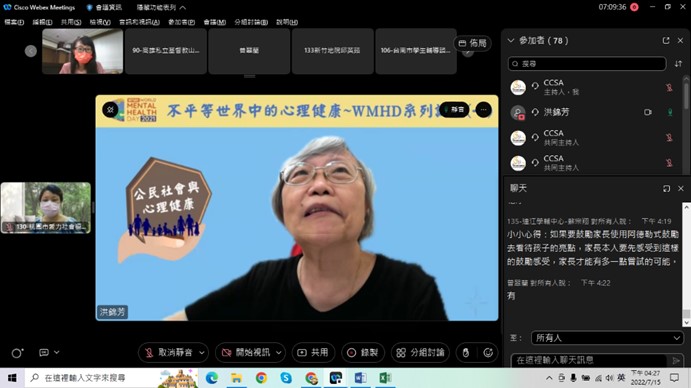The height and width of the screenshot is (388, 691).
Task: Toggle 洪錦芳 green microphone icon
Action: click(x=670, y=112)
